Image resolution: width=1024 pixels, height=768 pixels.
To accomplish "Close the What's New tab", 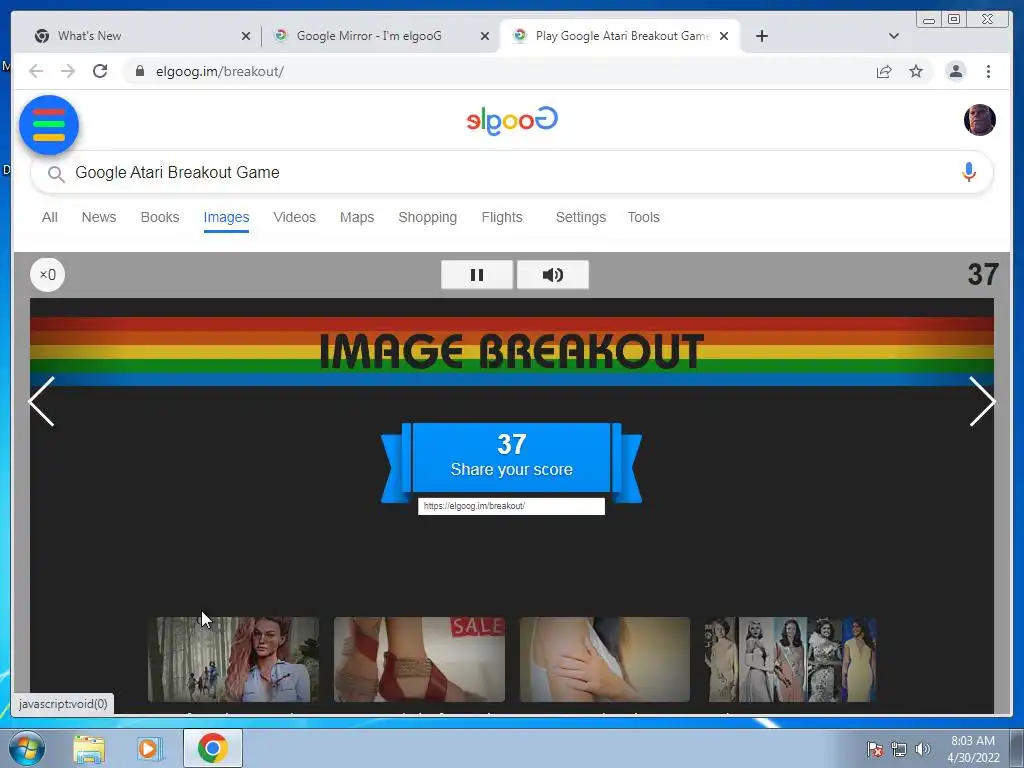I will tap(246, 36).
